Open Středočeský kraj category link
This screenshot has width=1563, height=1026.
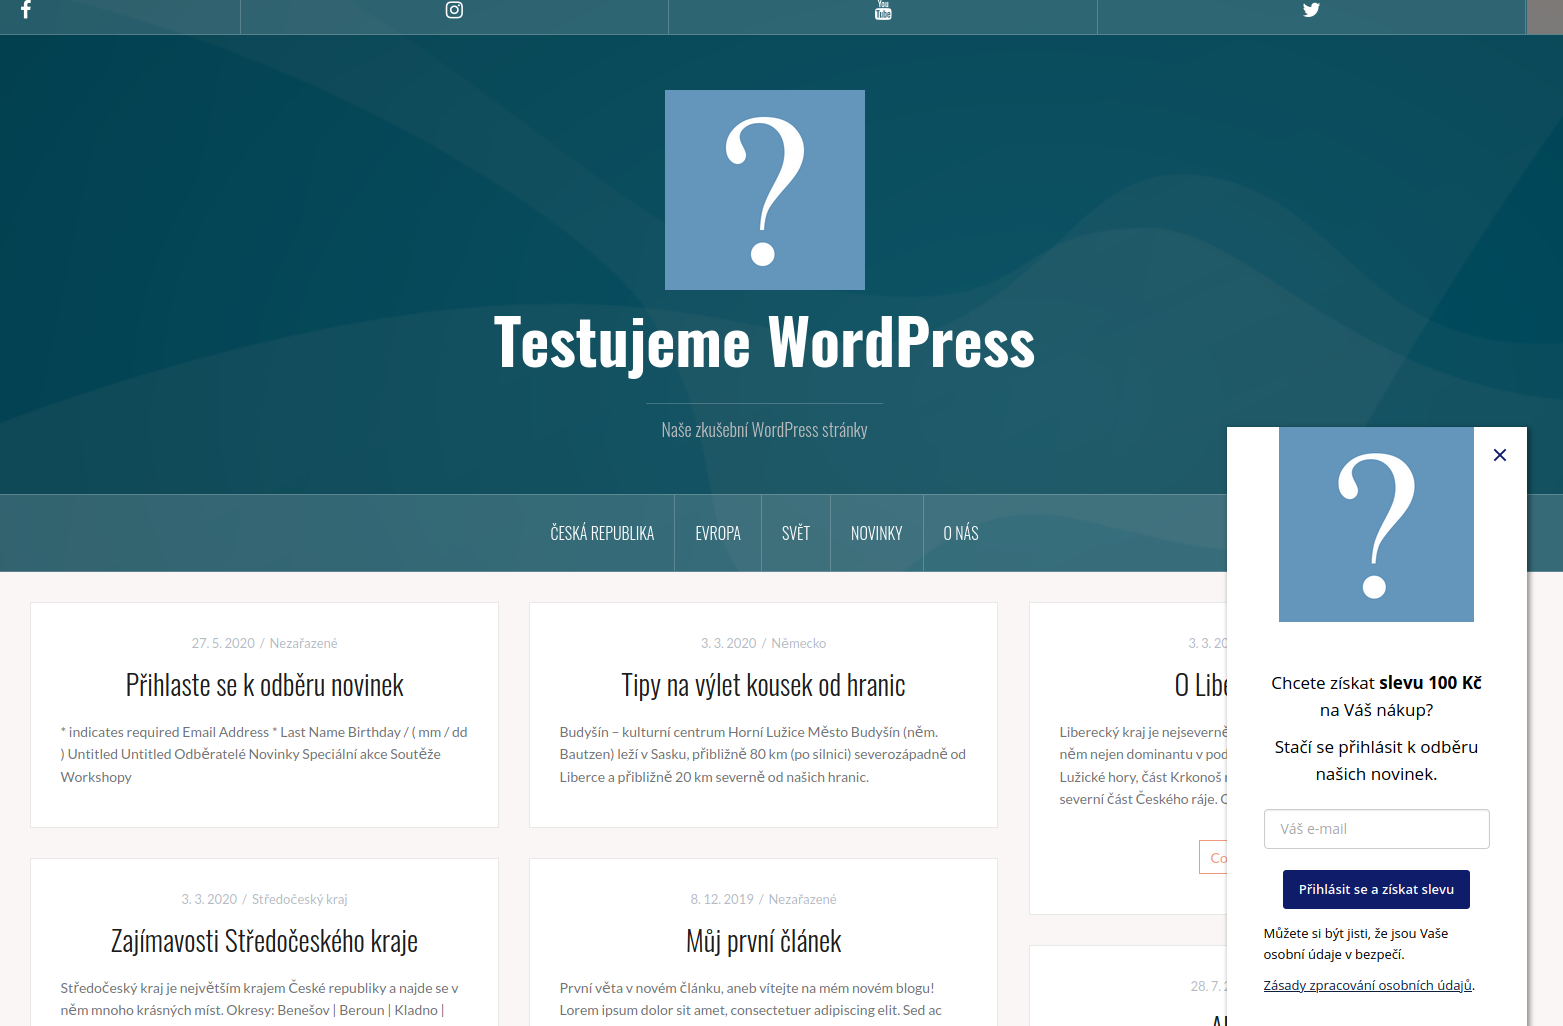point(299,899)
